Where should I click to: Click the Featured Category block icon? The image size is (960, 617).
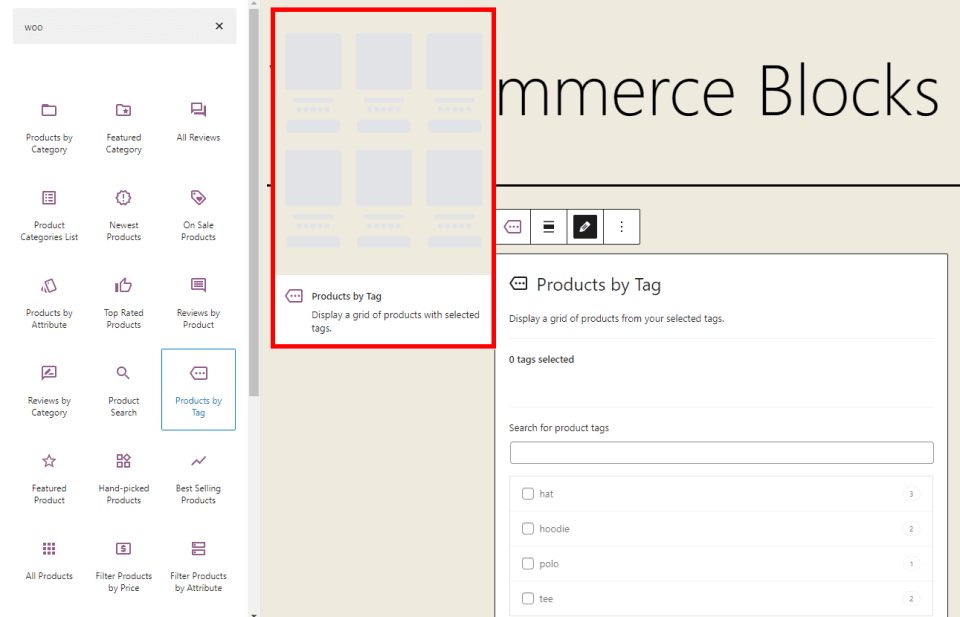click(123, 110)
